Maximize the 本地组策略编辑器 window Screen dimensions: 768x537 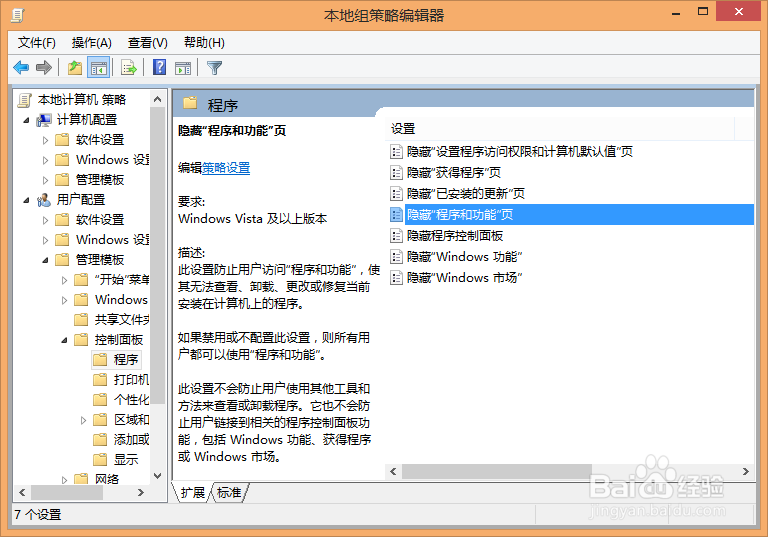(702, 12)
